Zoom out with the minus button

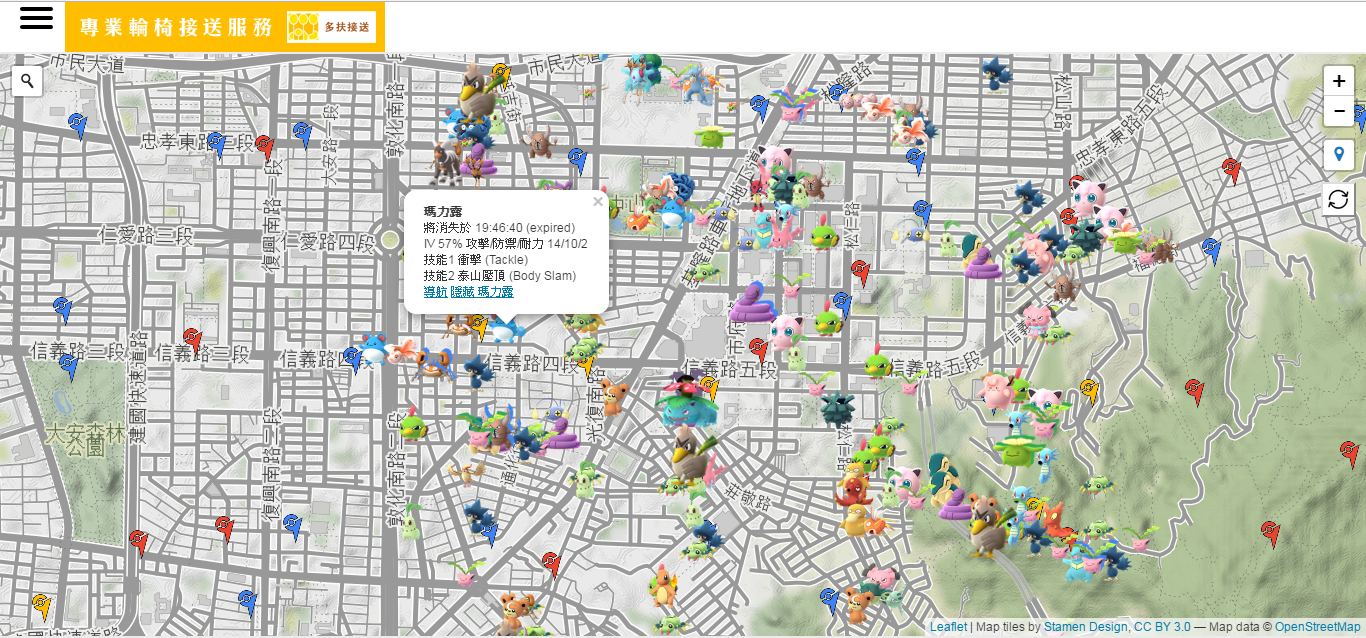(1339, 111)
